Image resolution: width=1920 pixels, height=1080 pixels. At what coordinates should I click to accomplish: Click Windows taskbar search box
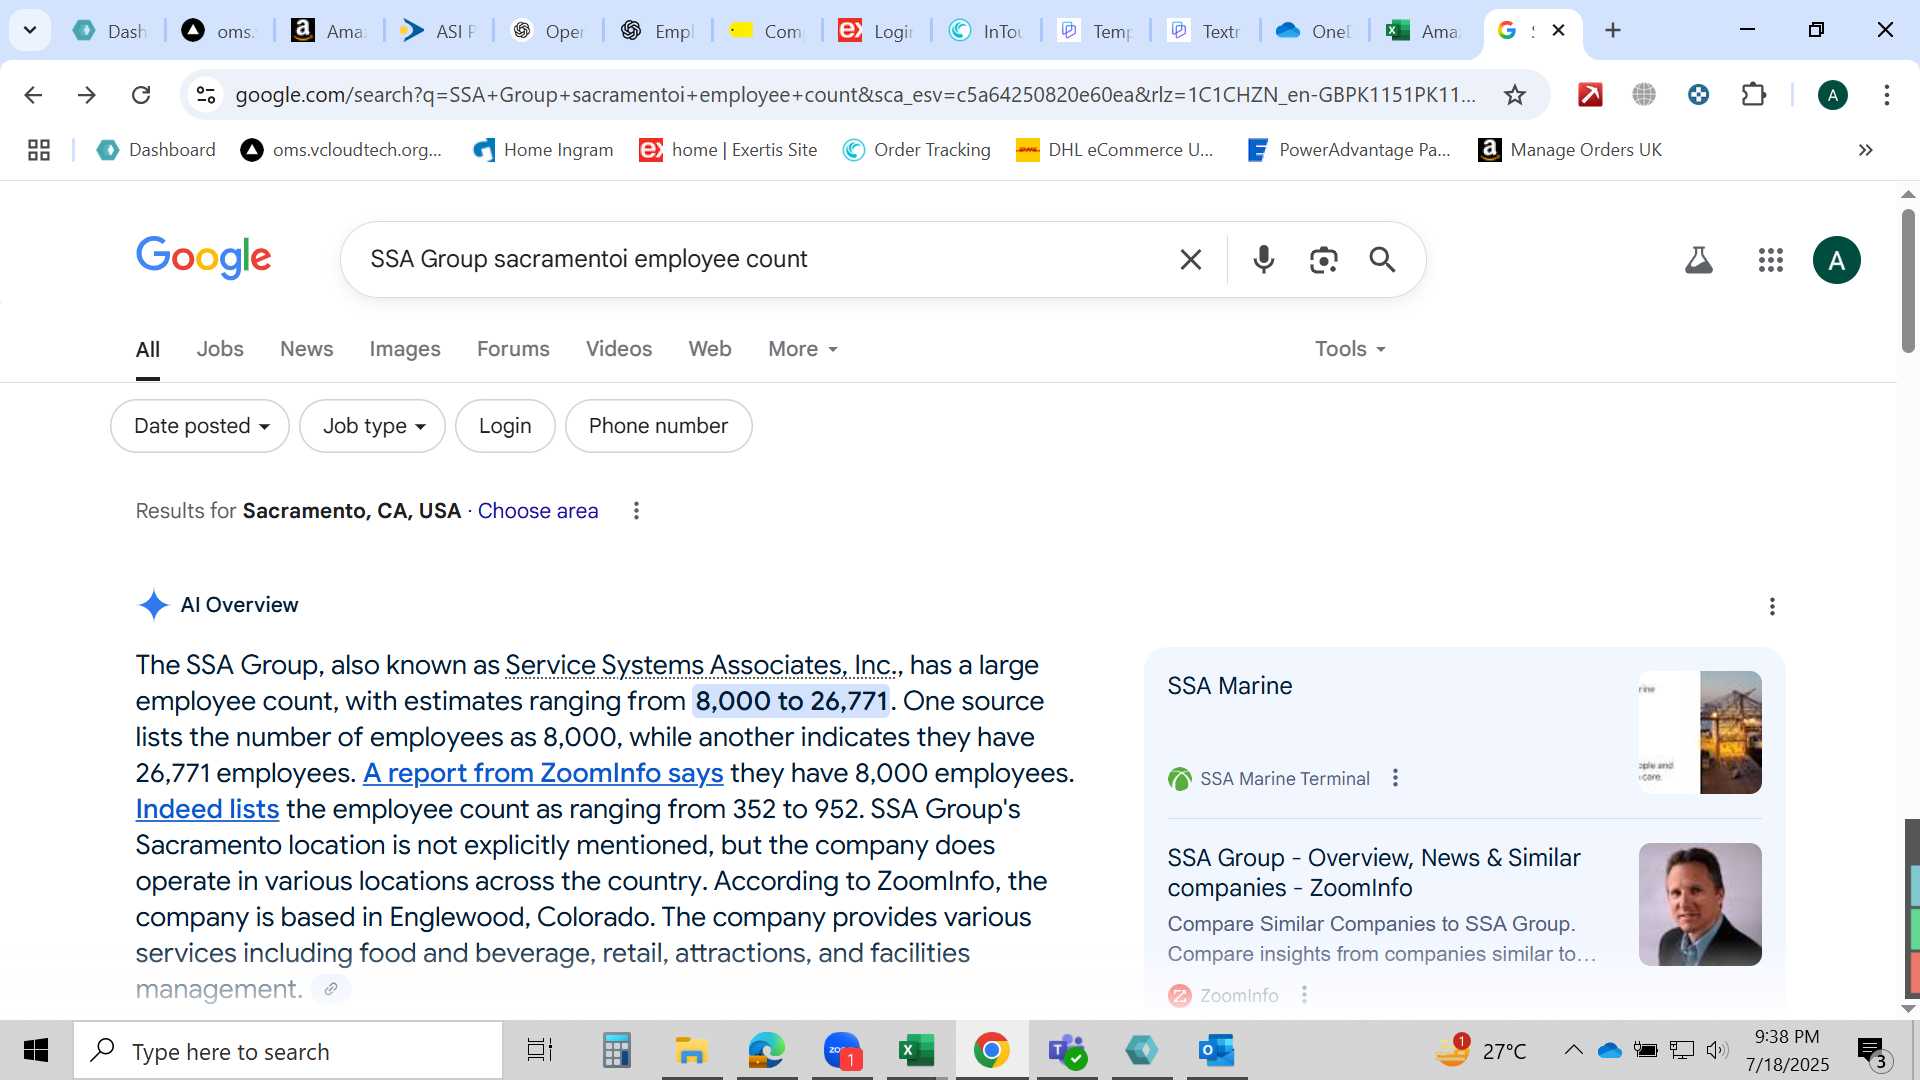[288, 1051]
